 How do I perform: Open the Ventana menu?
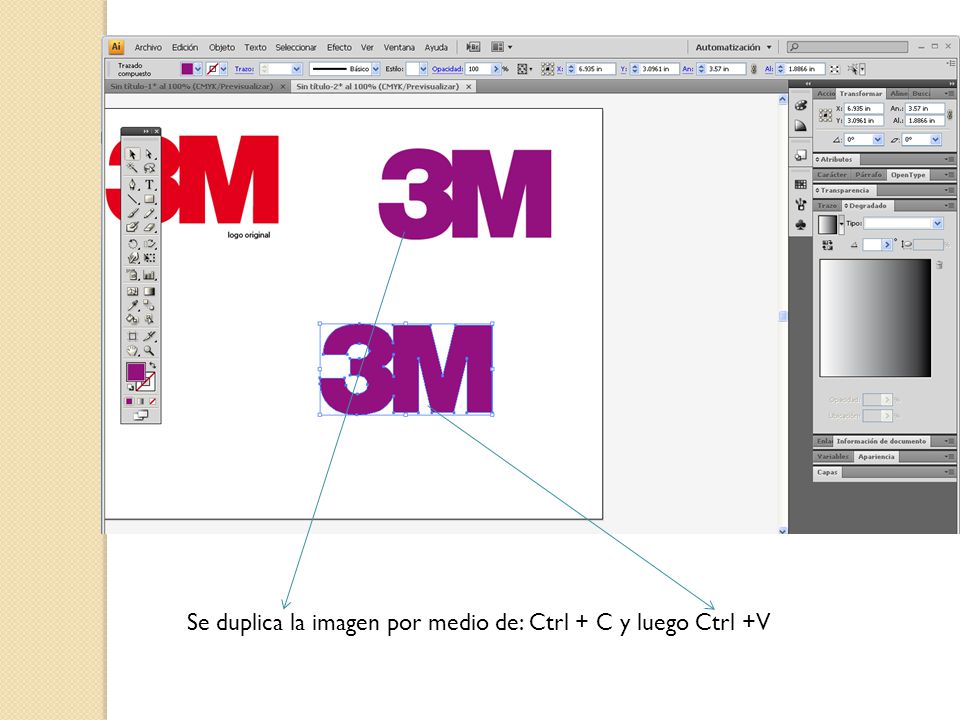click(x=399, y=47)
